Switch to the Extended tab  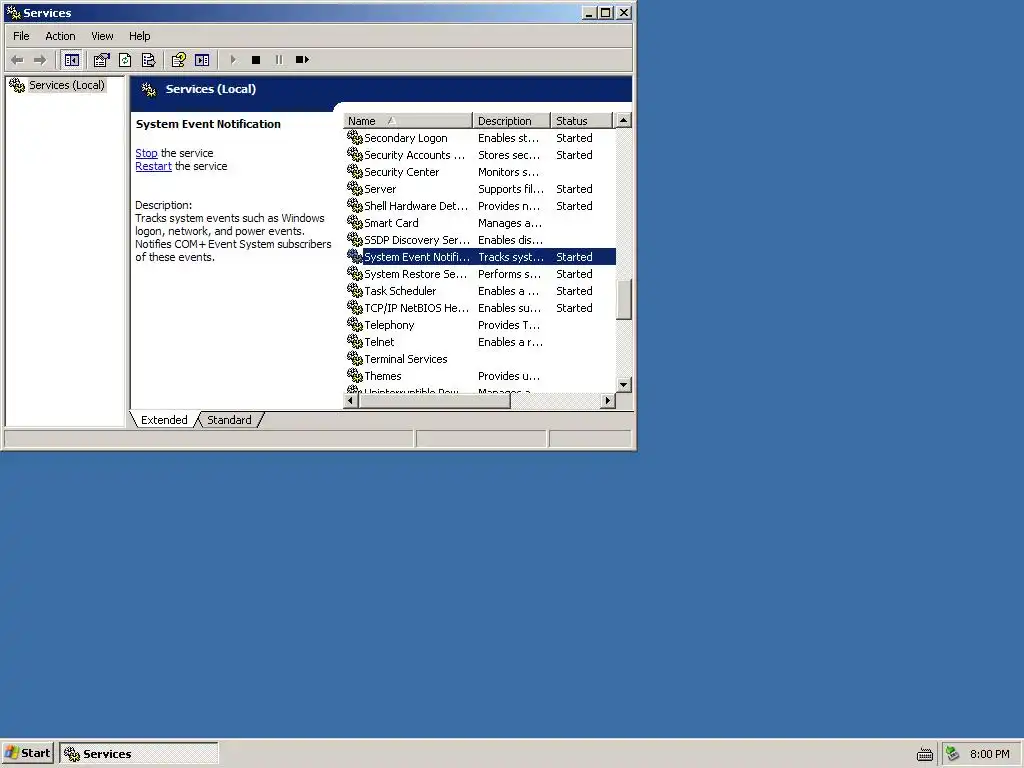(164, 420)
